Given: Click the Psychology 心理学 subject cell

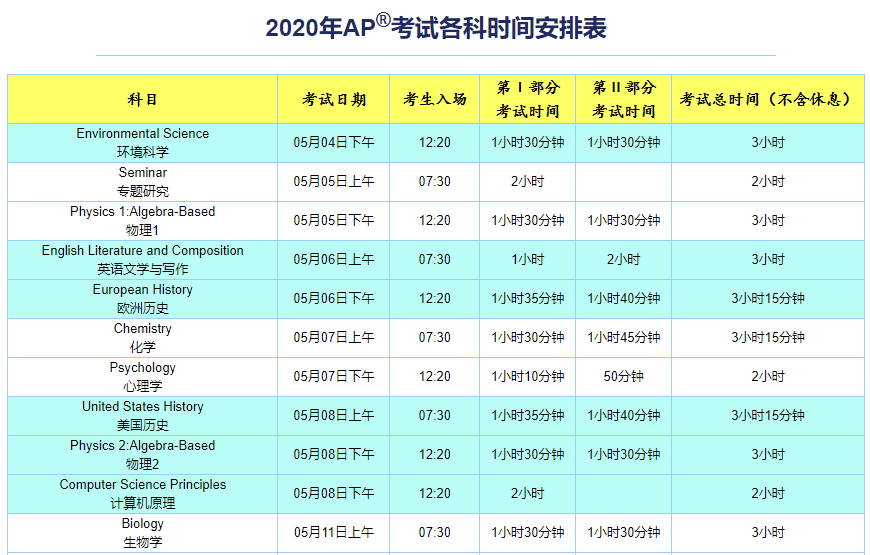Looking at the screenshot, I should click(142, 377).
